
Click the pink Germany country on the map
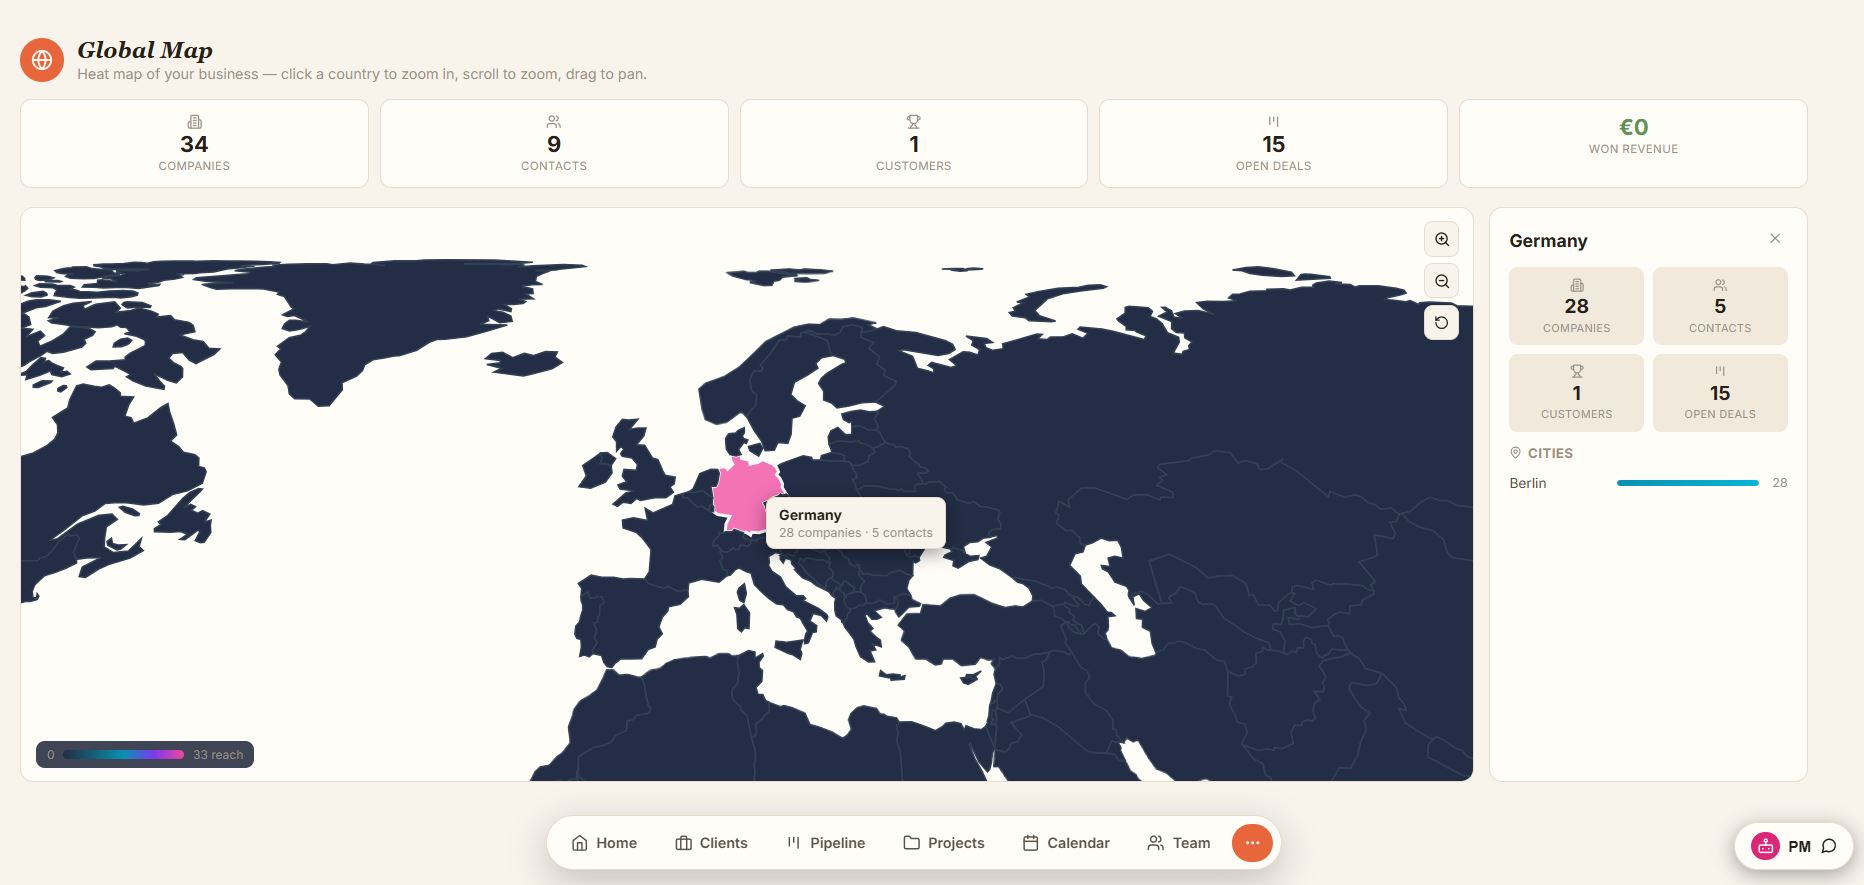[x=744, y=493]
